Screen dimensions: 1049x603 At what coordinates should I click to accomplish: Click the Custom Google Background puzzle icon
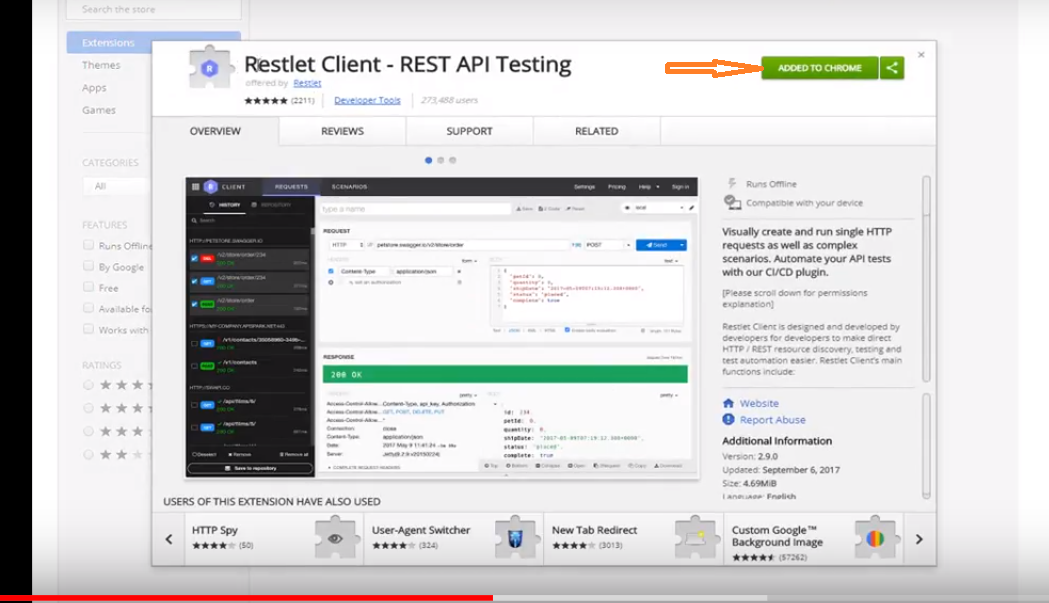pos(875,538)
